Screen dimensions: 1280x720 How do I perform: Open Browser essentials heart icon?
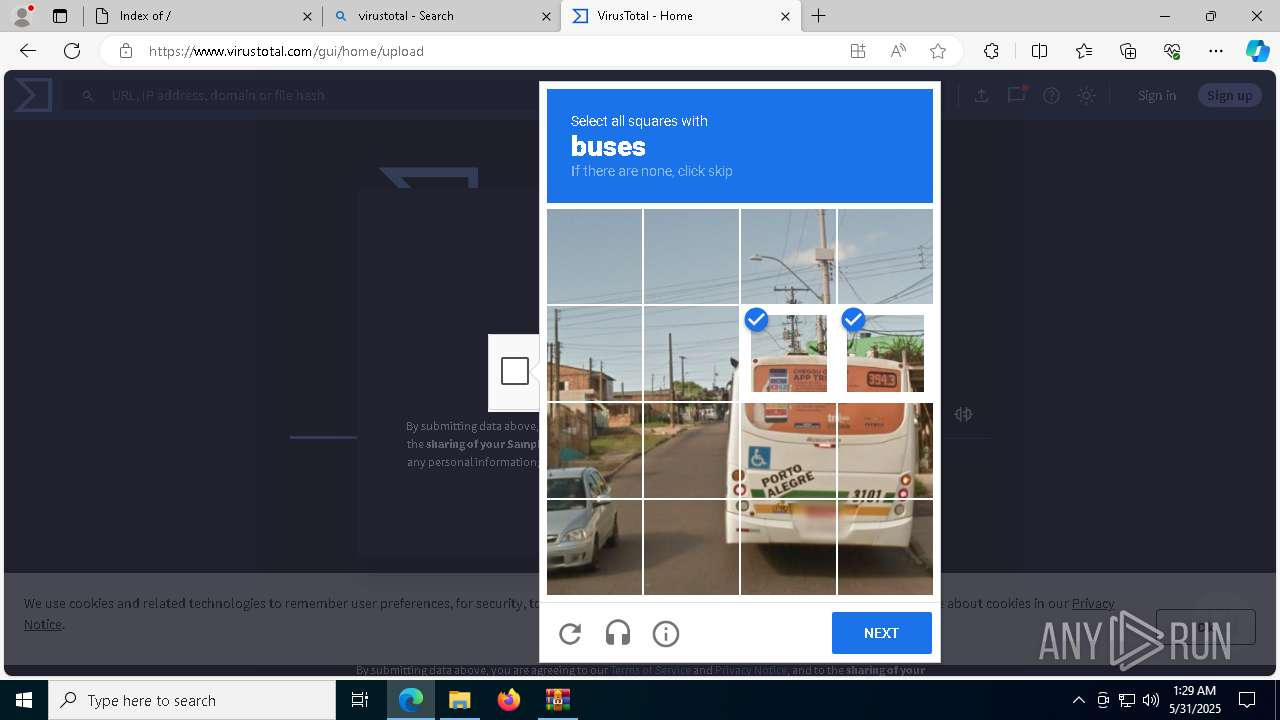pos(1172,51)
